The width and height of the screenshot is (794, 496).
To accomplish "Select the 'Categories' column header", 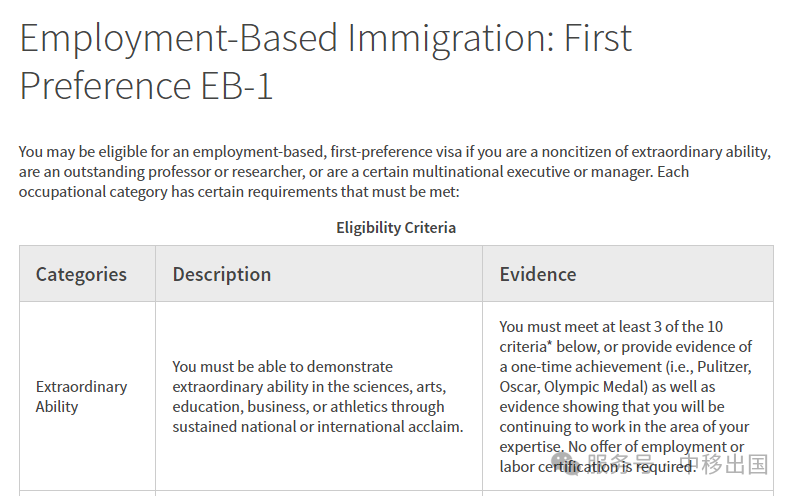I will click(x=81, y=274).
